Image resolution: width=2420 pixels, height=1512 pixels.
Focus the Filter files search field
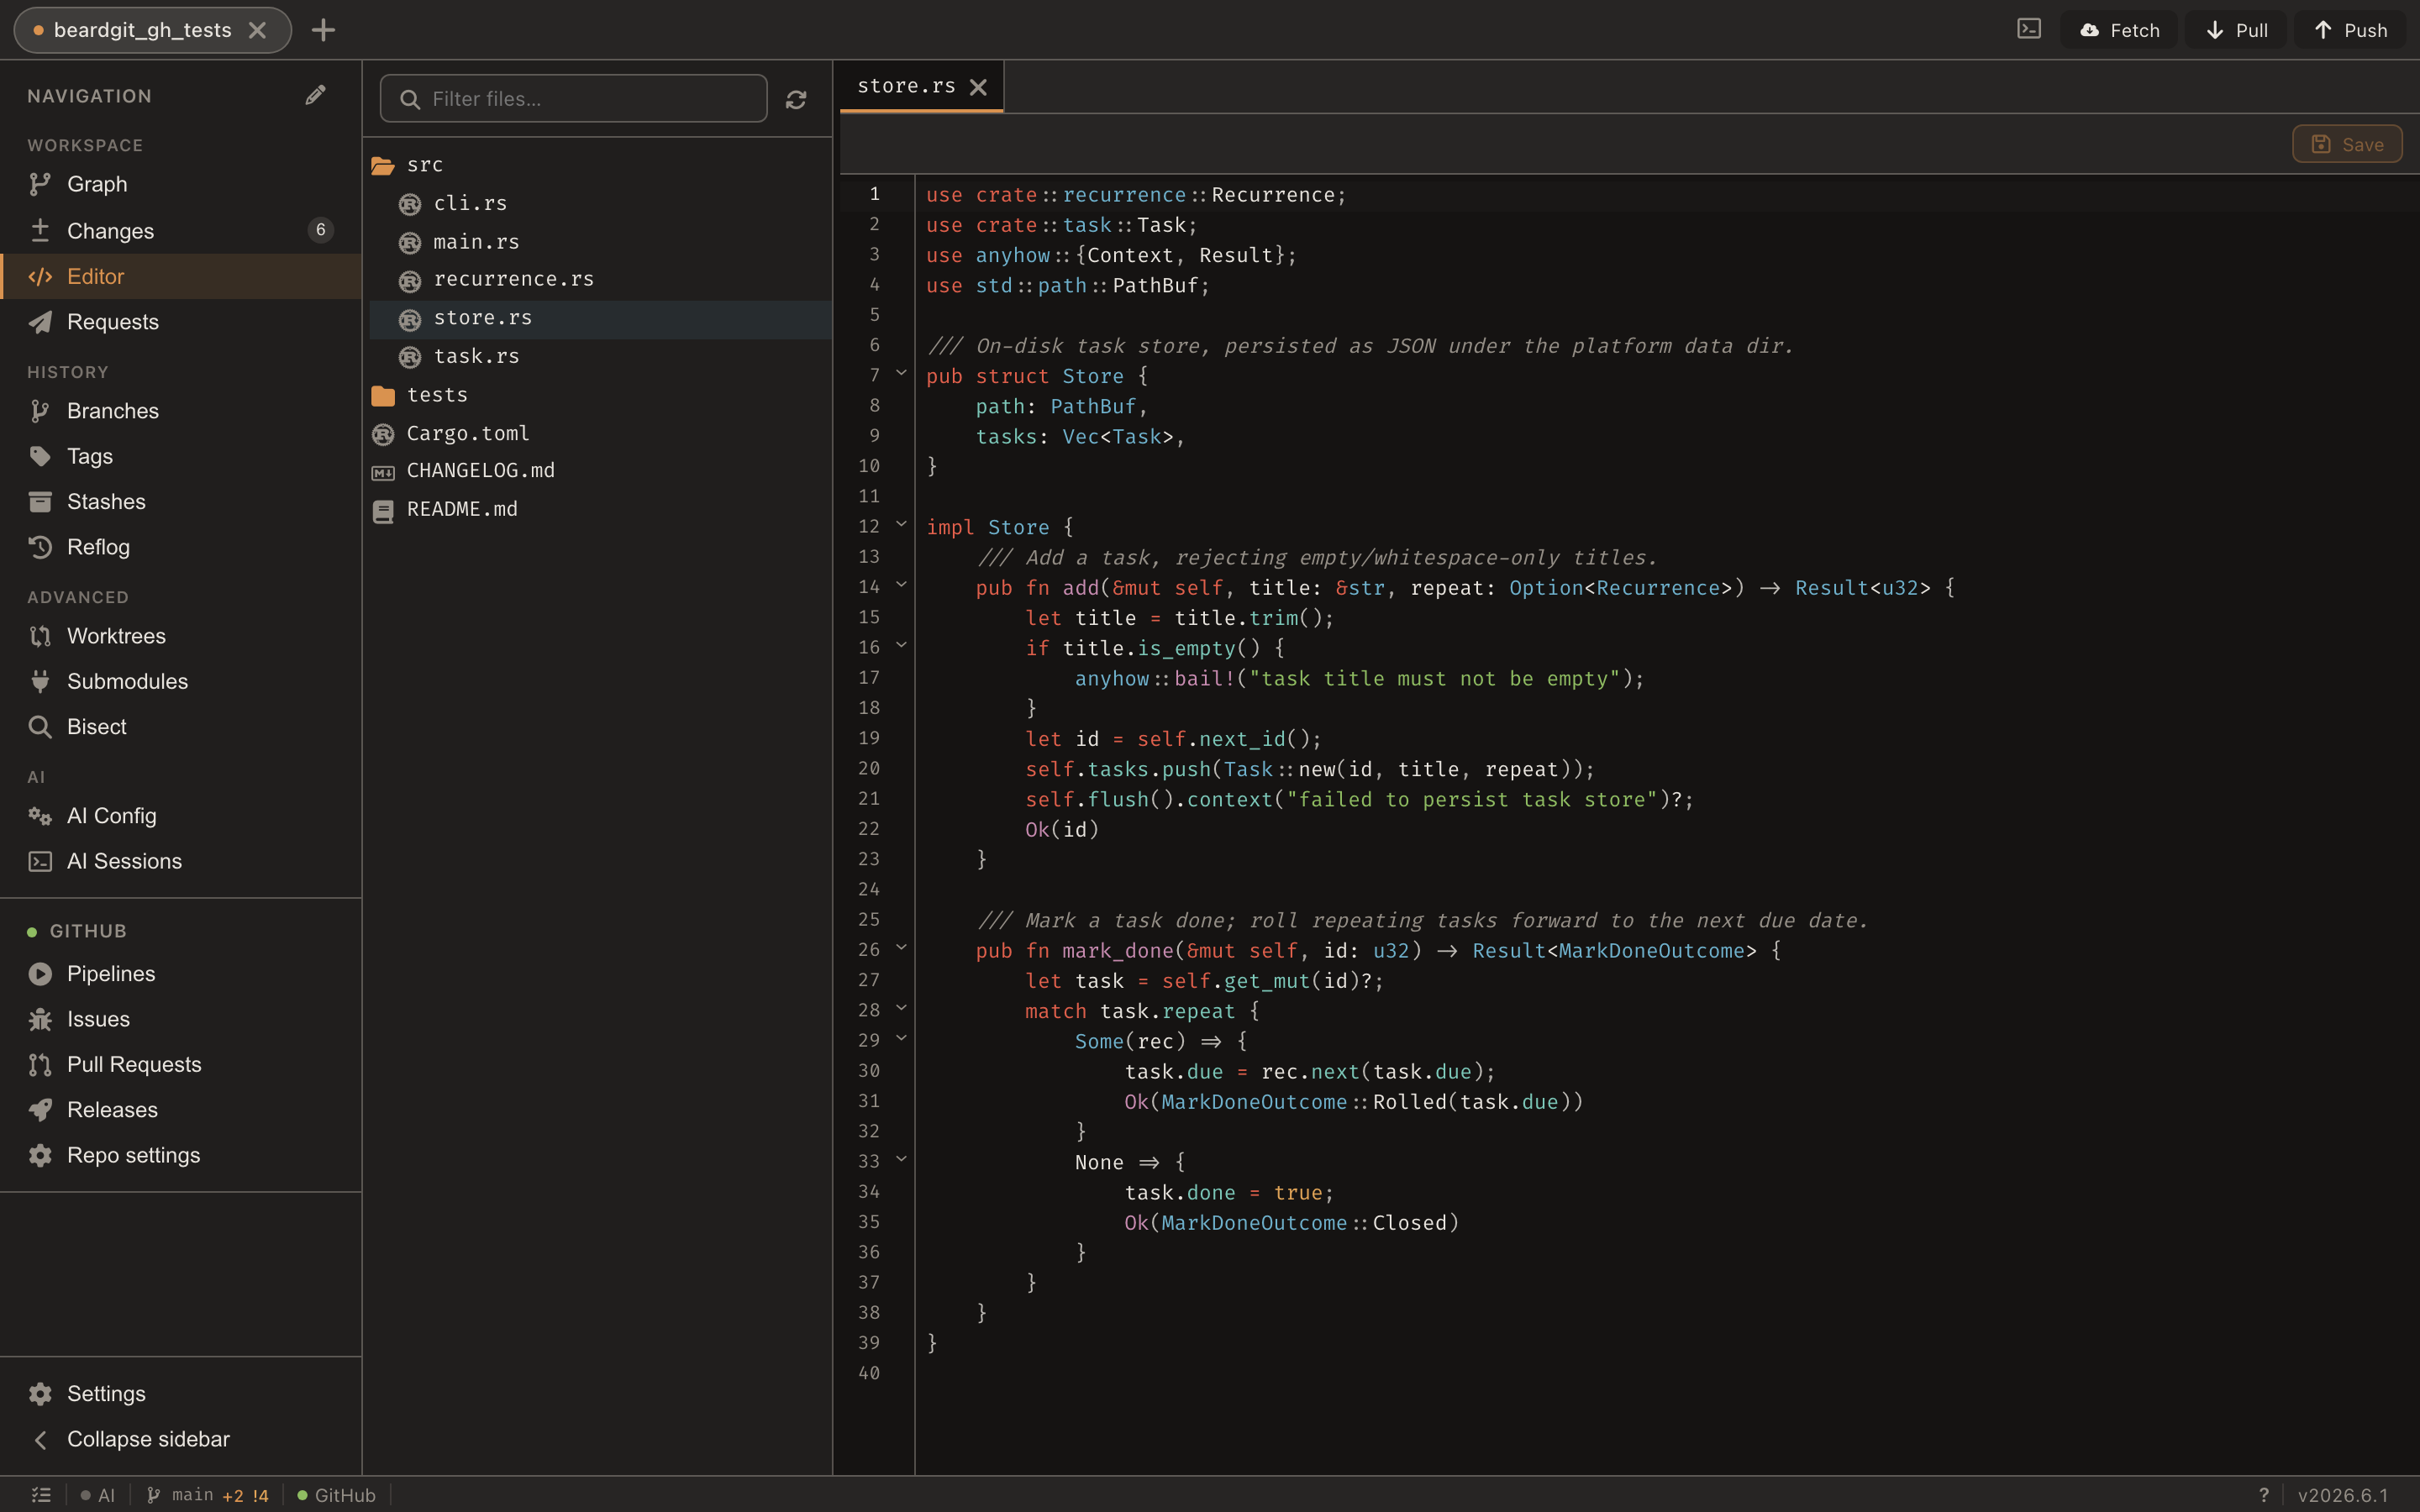(x=574, y=99)
